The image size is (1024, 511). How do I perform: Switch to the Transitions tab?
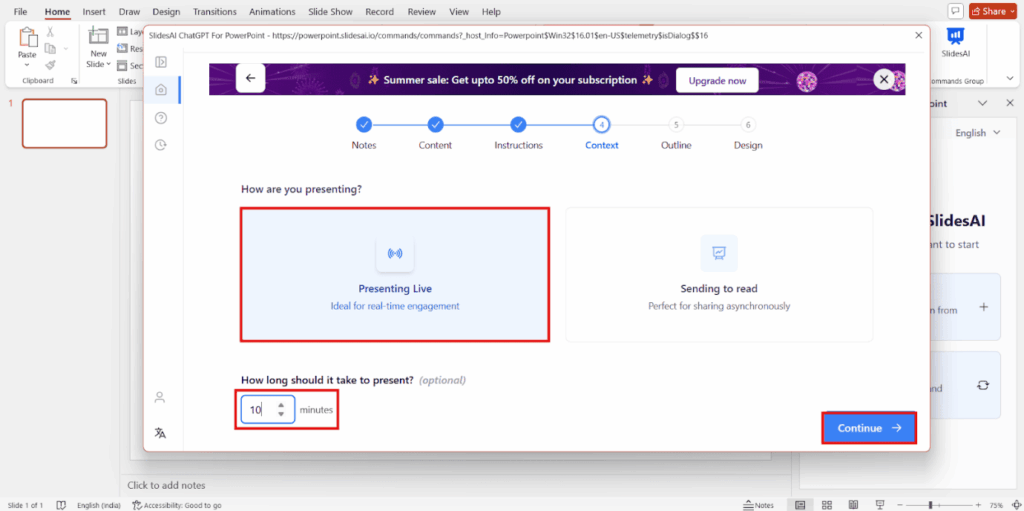click(x=215, y=12)
